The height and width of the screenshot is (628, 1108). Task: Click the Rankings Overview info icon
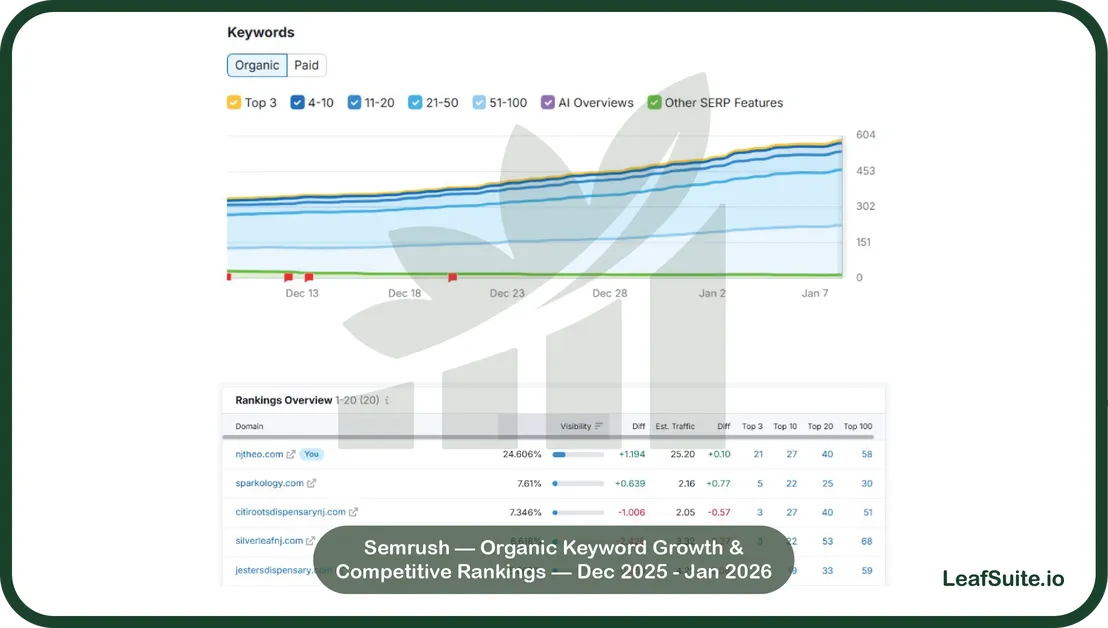point(387,401)
